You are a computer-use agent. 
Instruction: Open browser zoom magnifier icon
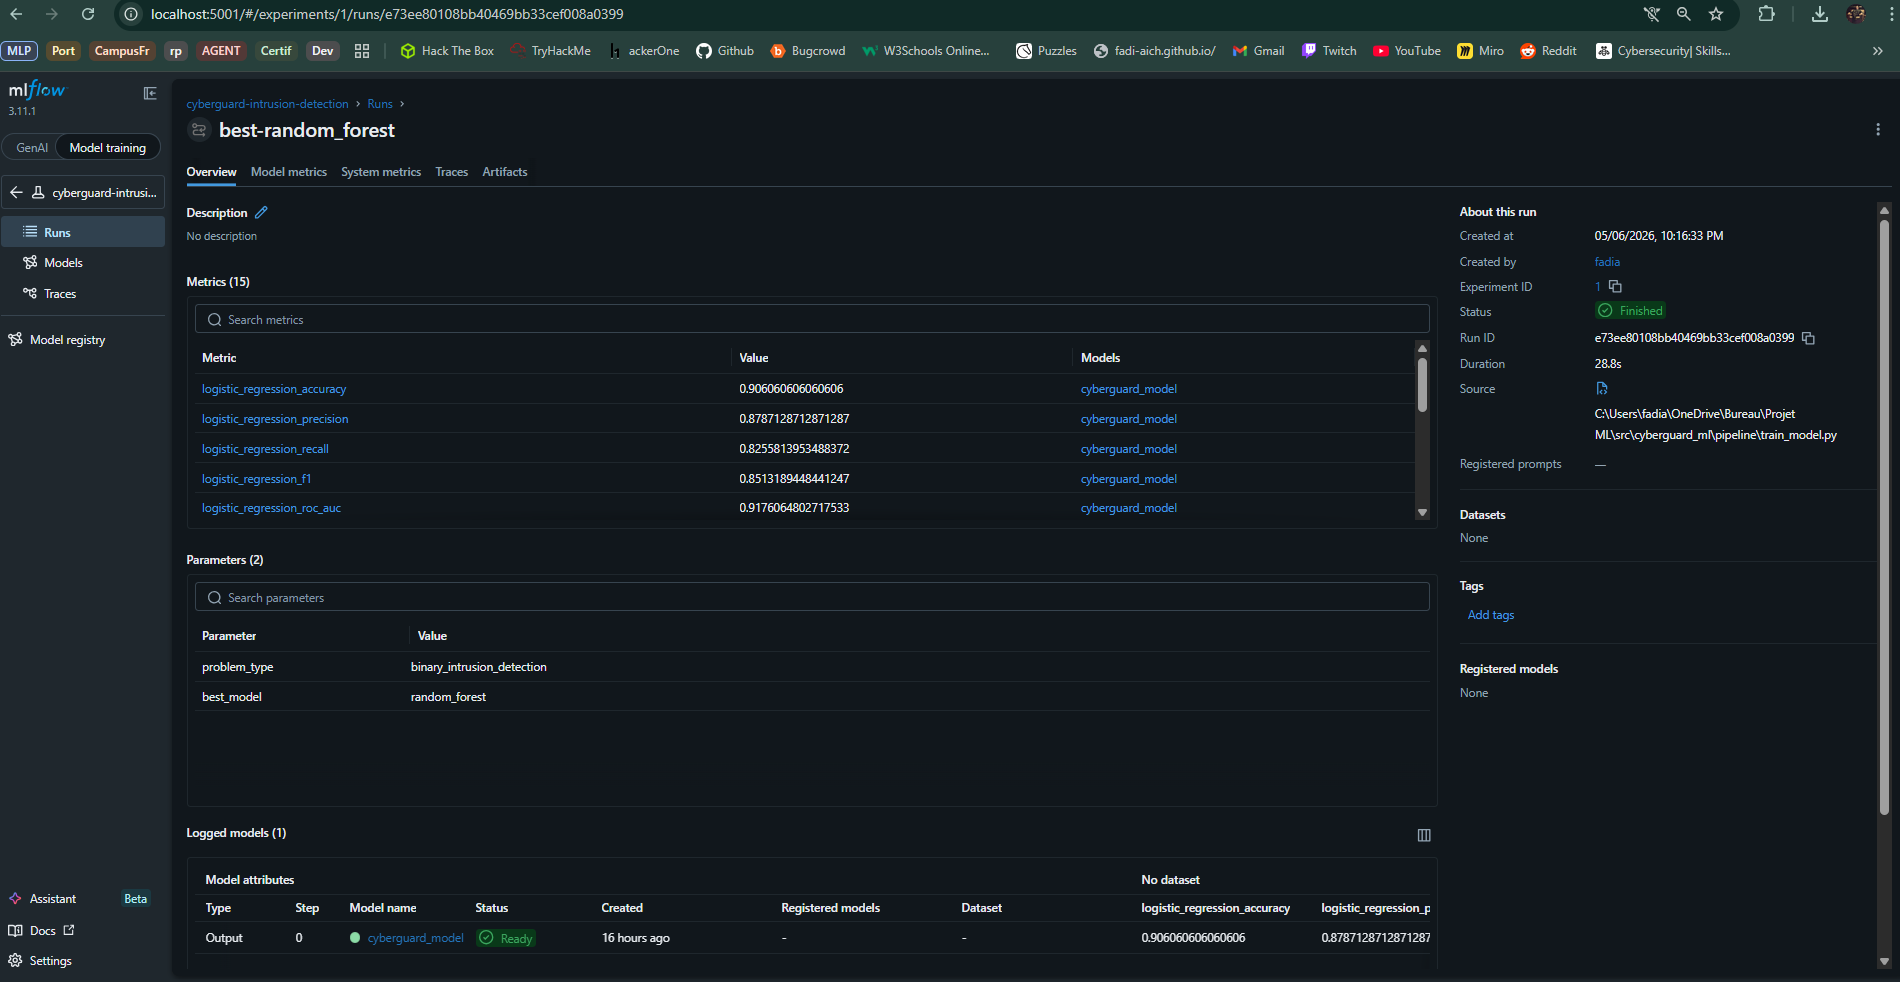[x=1684, y=14]
